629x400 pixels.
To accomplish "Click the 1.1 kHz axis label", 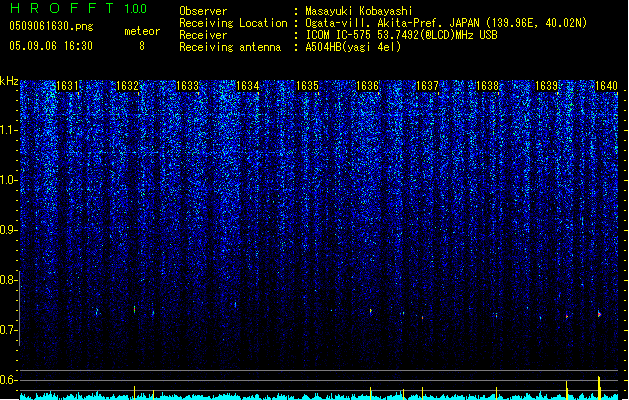I will (x=9, y=130).
